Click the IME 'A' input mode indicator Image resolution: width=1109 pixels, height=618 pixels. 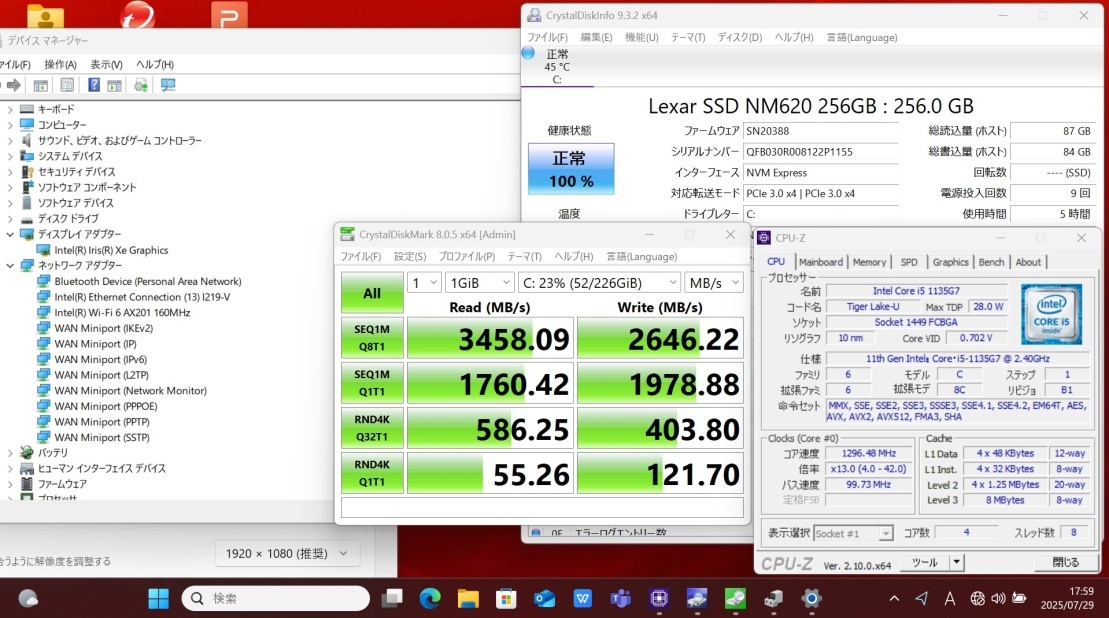tap(950, 598)
